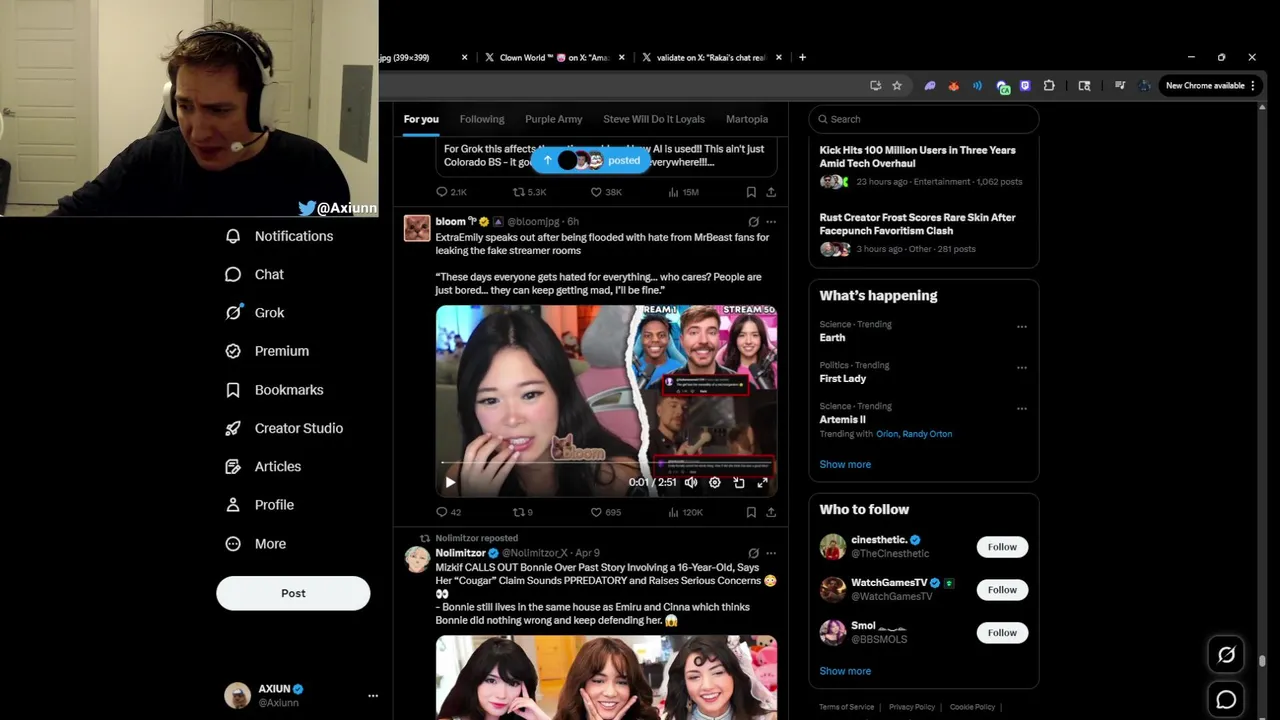1280x720 pixels.
Task: Open more options on Nolimitzor's post
Action: coord(771,553)
